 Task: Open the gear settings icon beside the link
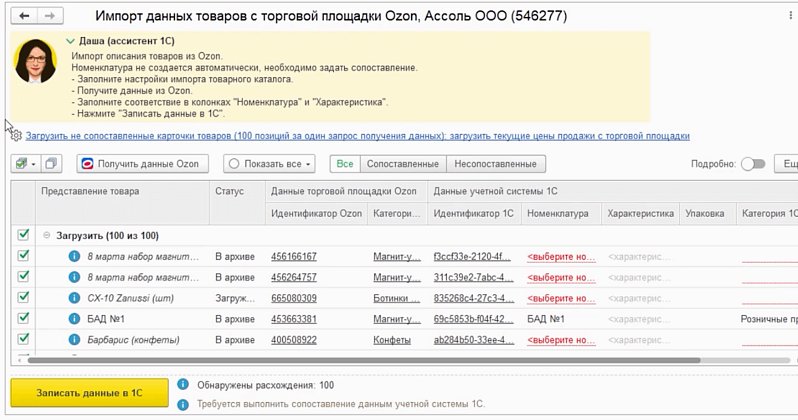(16, 136)
